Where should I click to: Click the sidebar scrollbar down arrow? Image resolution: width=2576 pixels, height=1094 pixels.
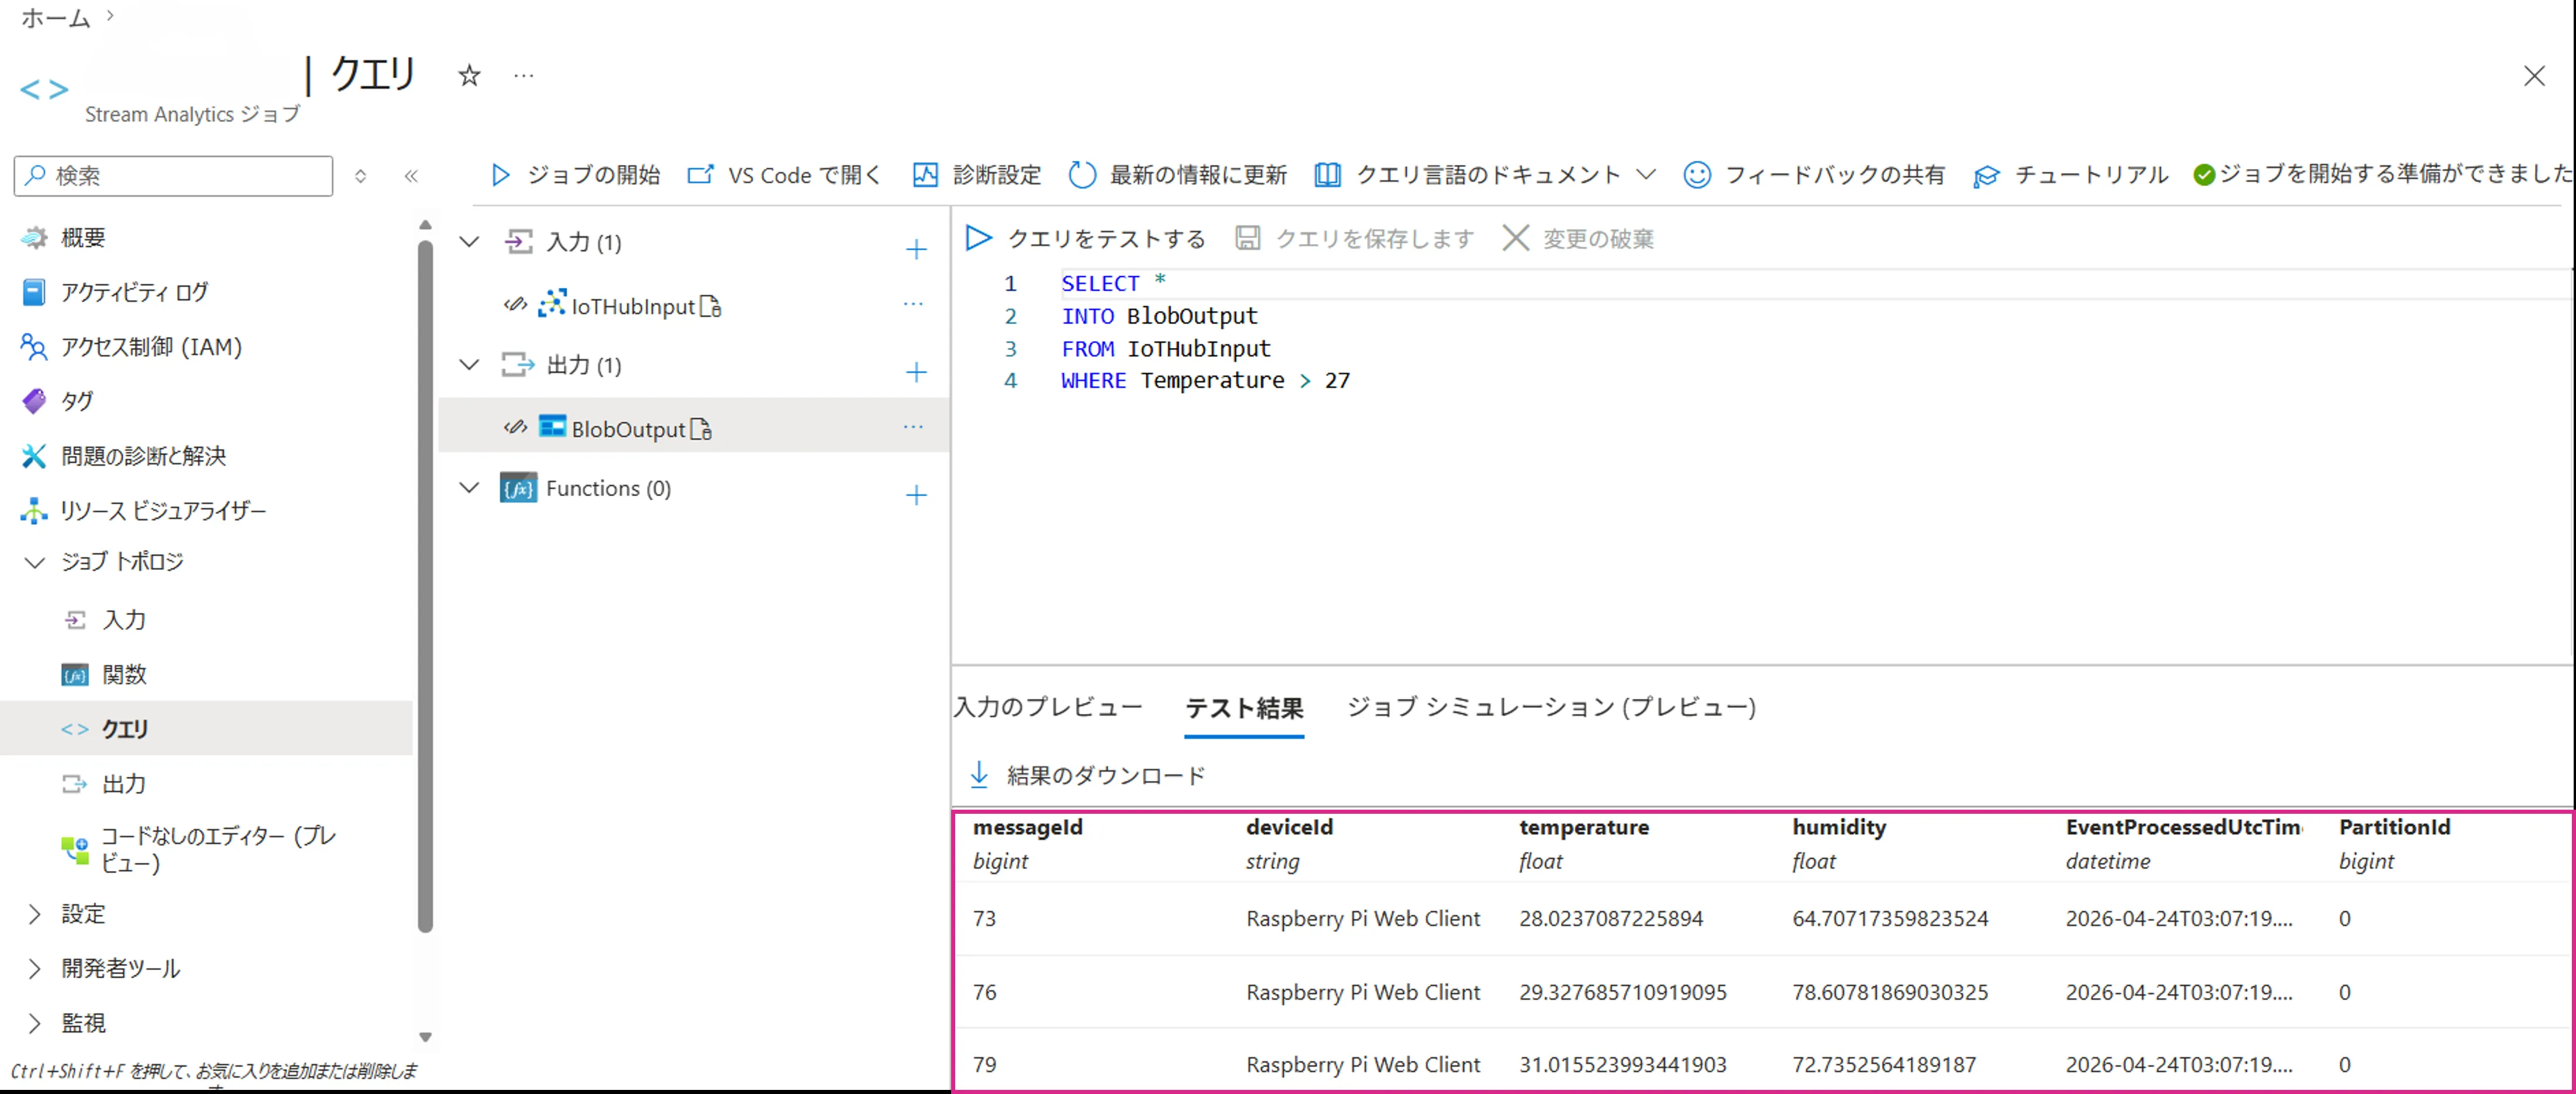[425, 1037]
